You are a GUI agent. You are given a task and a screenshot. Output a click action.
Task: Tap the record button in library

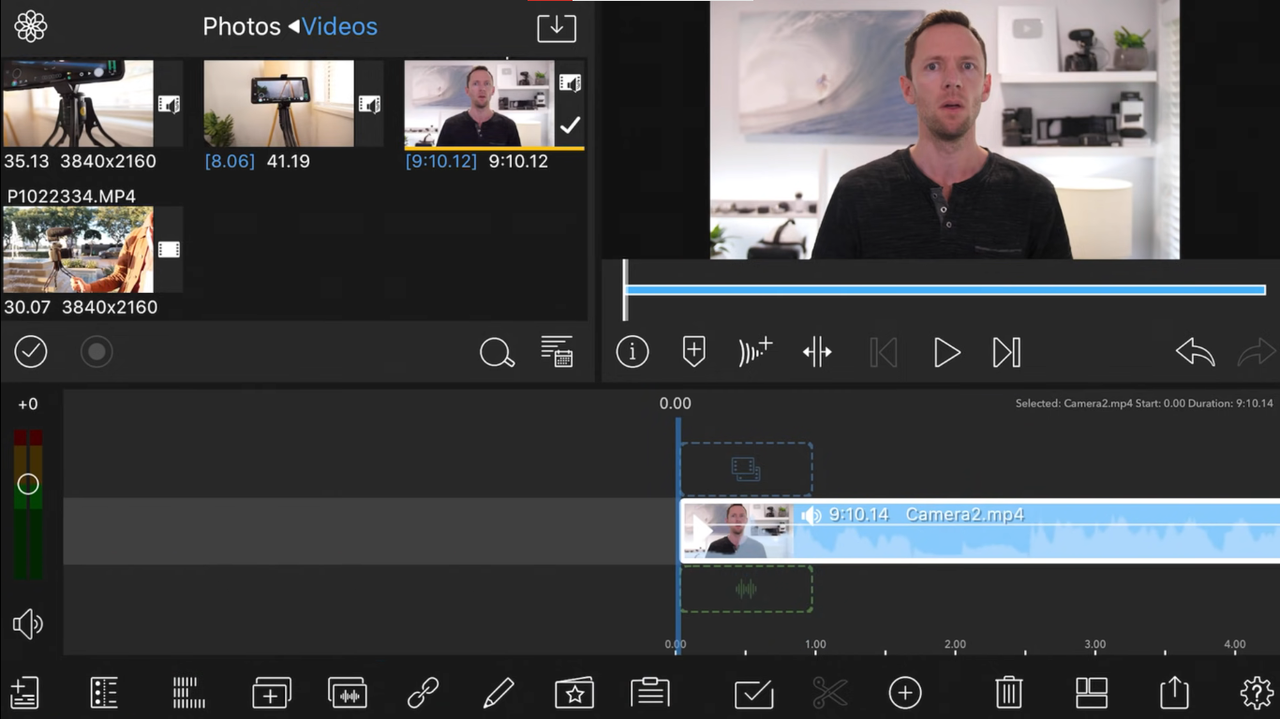click(96, 351)
